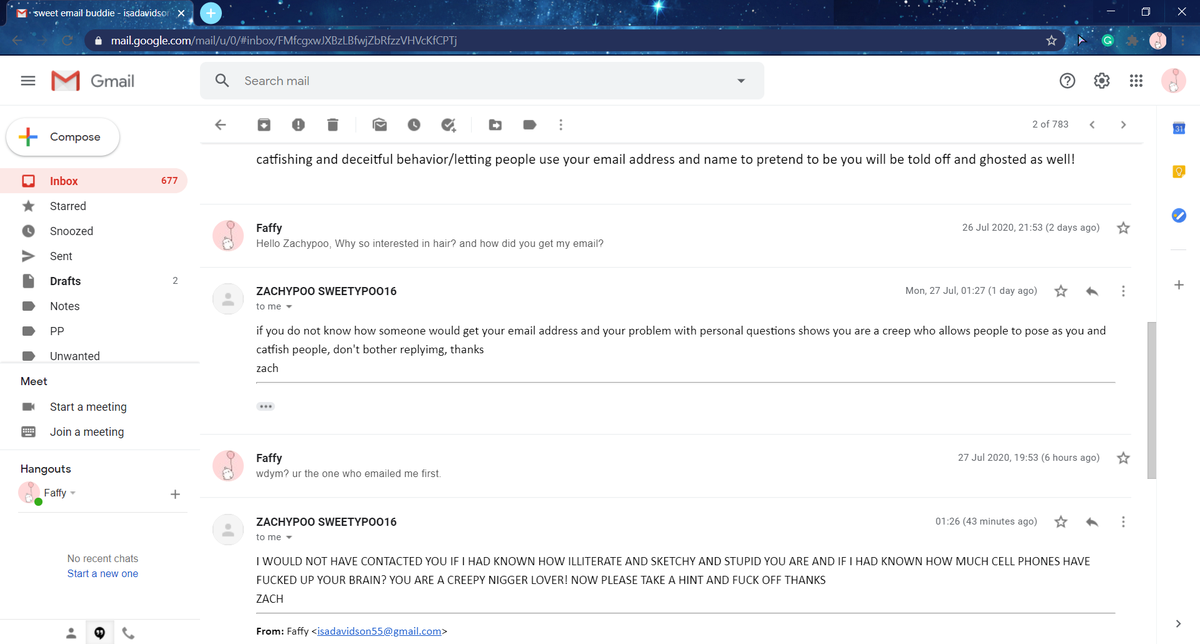
Task: Open the isadavidson55@gmail.com email link
Action: click(x=380, y=632)
